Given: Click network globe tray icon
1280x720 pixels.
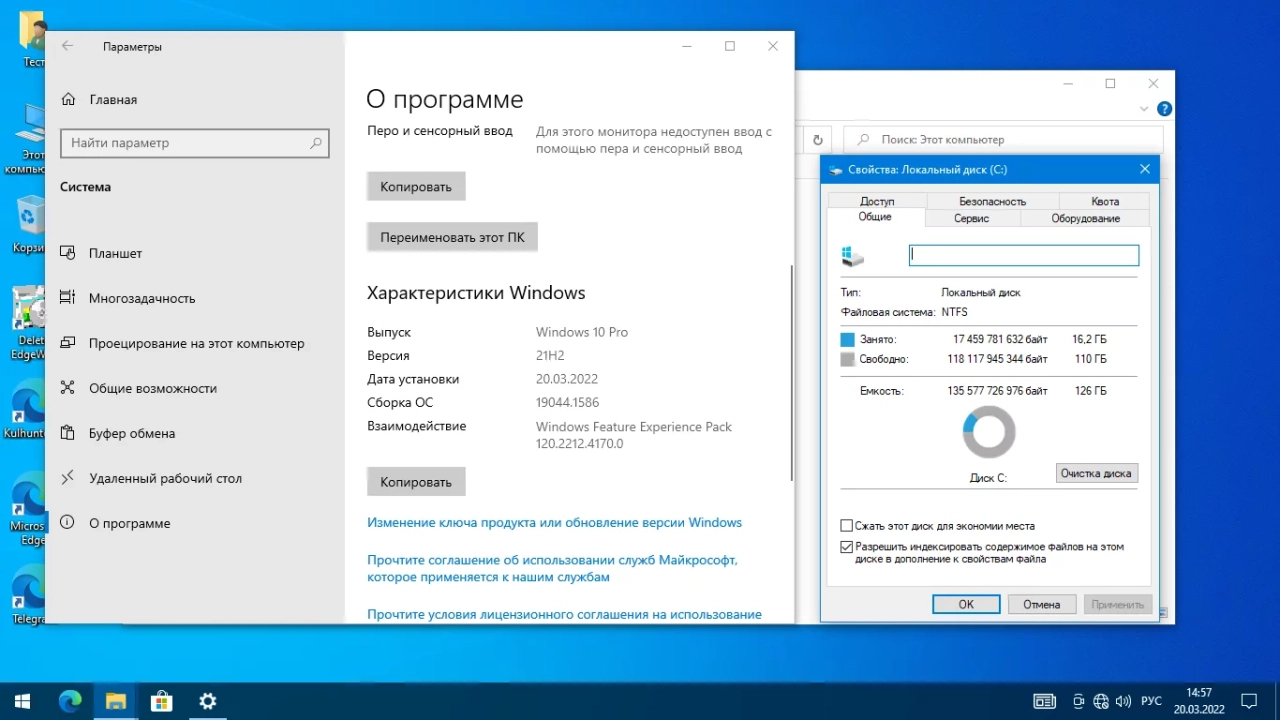Looking at the screenshot, I should (x=1101, y=701).
